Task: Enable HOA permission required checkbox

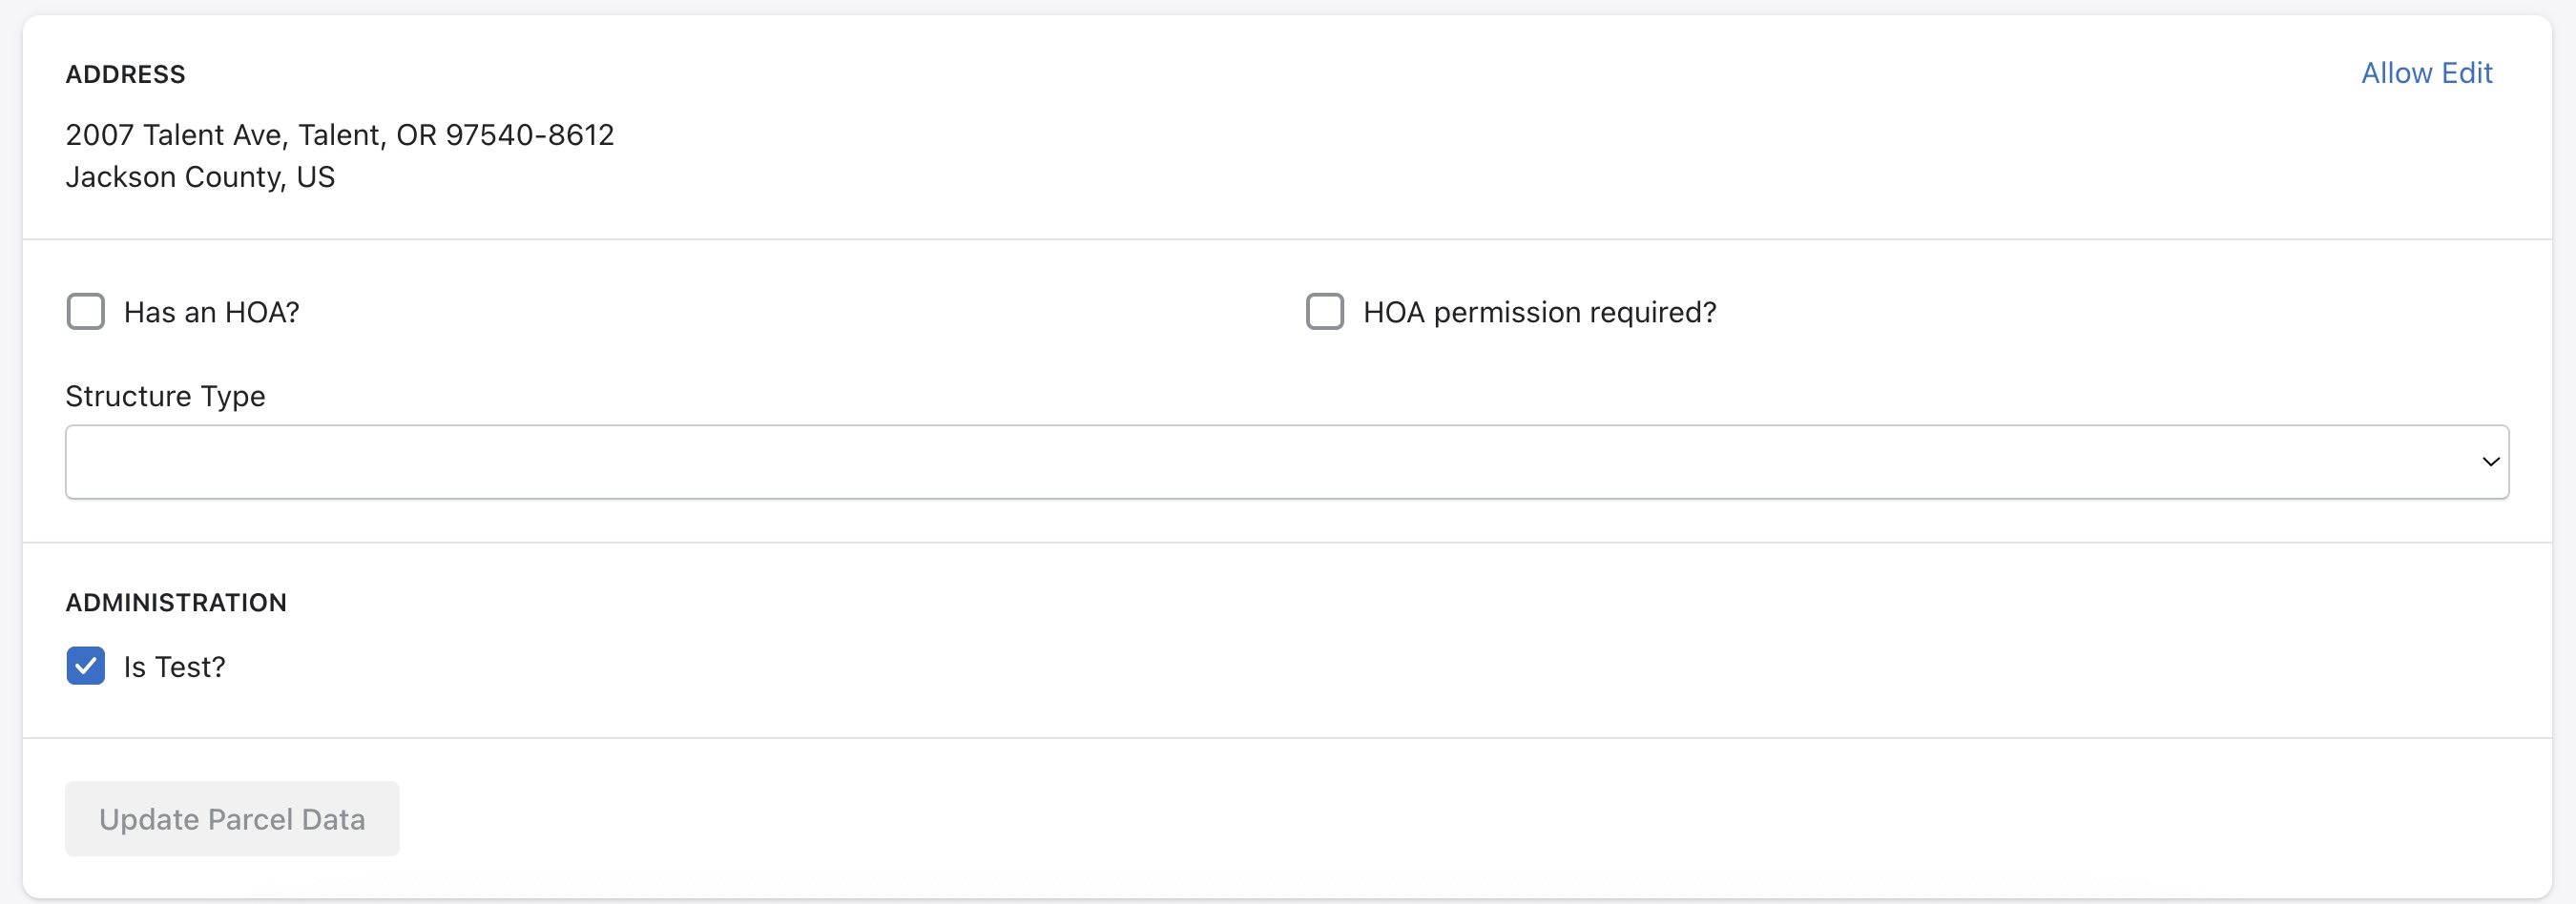Action: (1324, 312)
